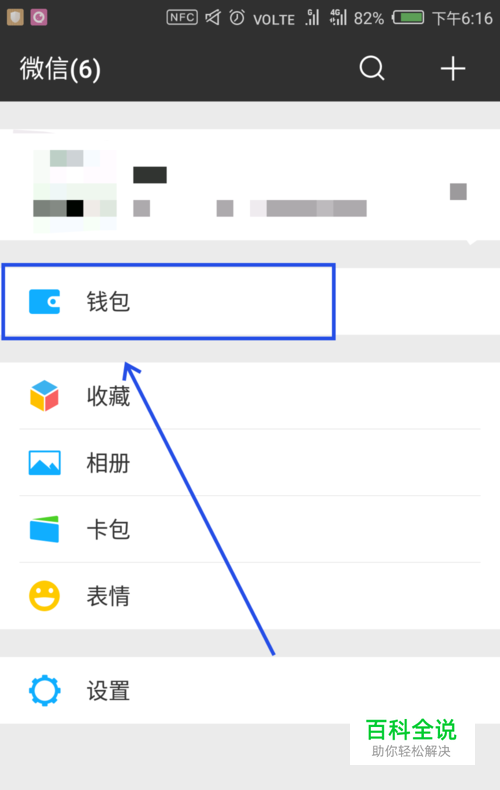Tap the blue wallet icon
Viewport: 500px width, 790px height.
click(x=44, y=301)
